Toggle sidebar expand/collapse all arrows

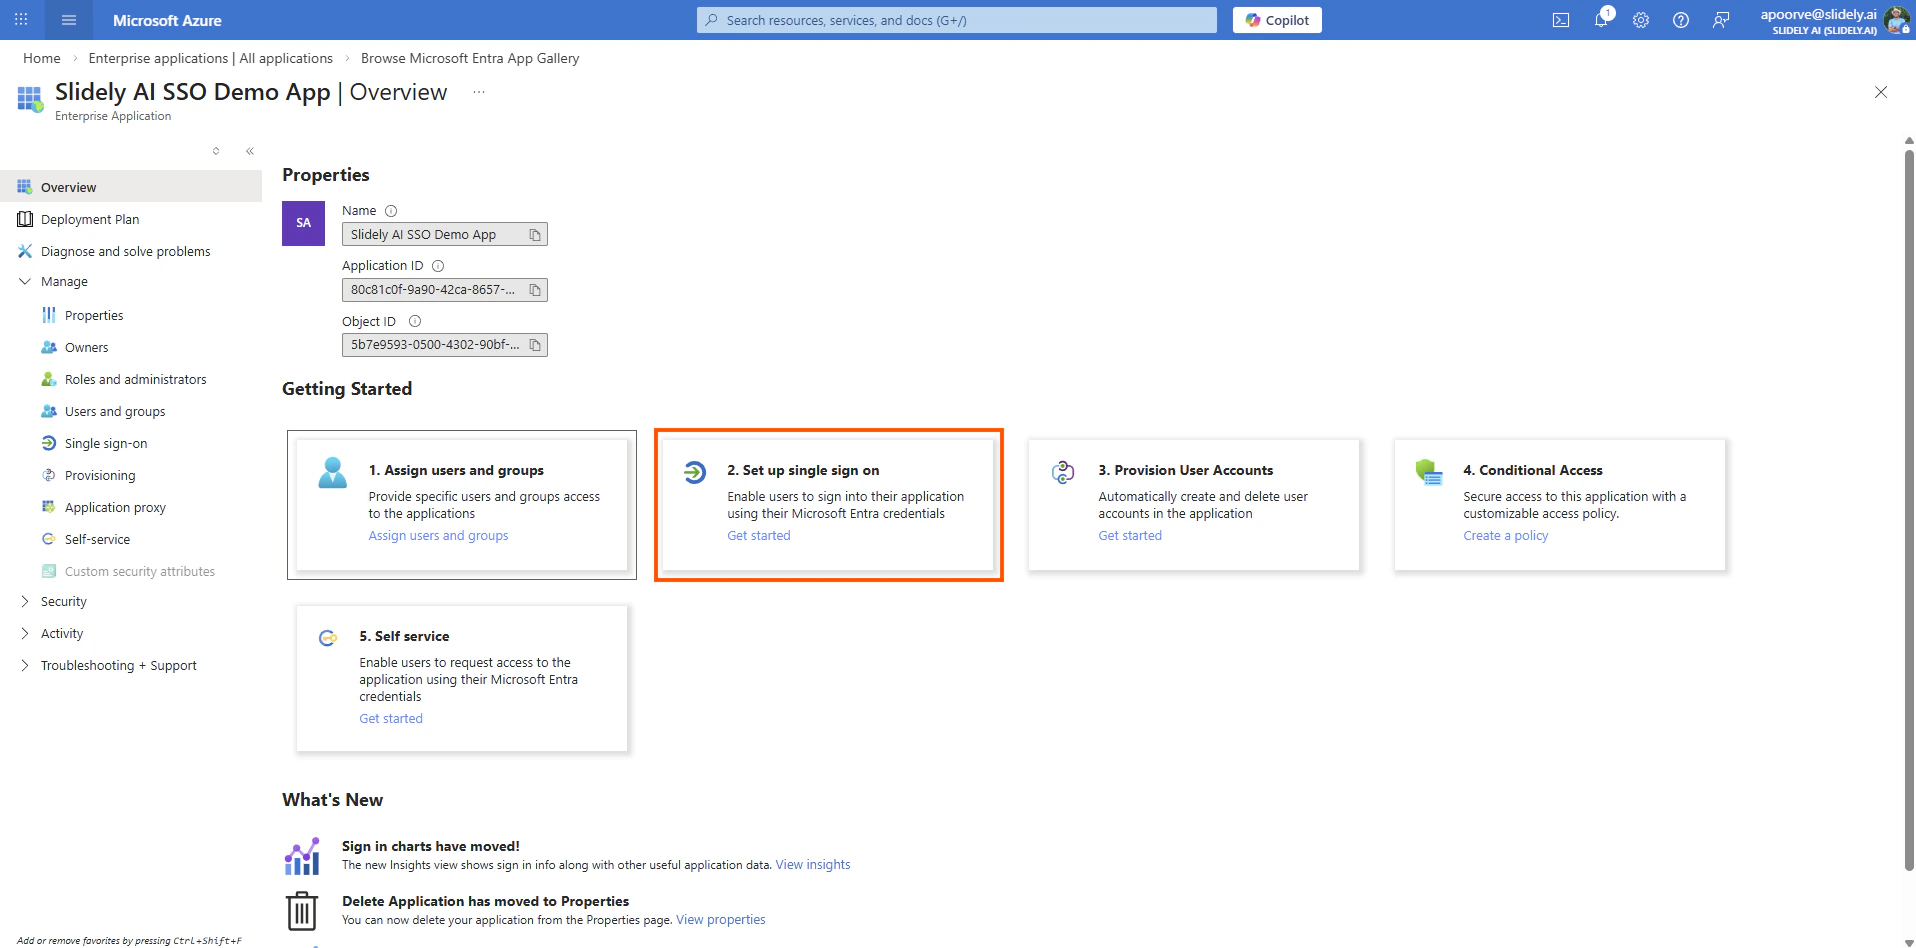click(216, 151)
